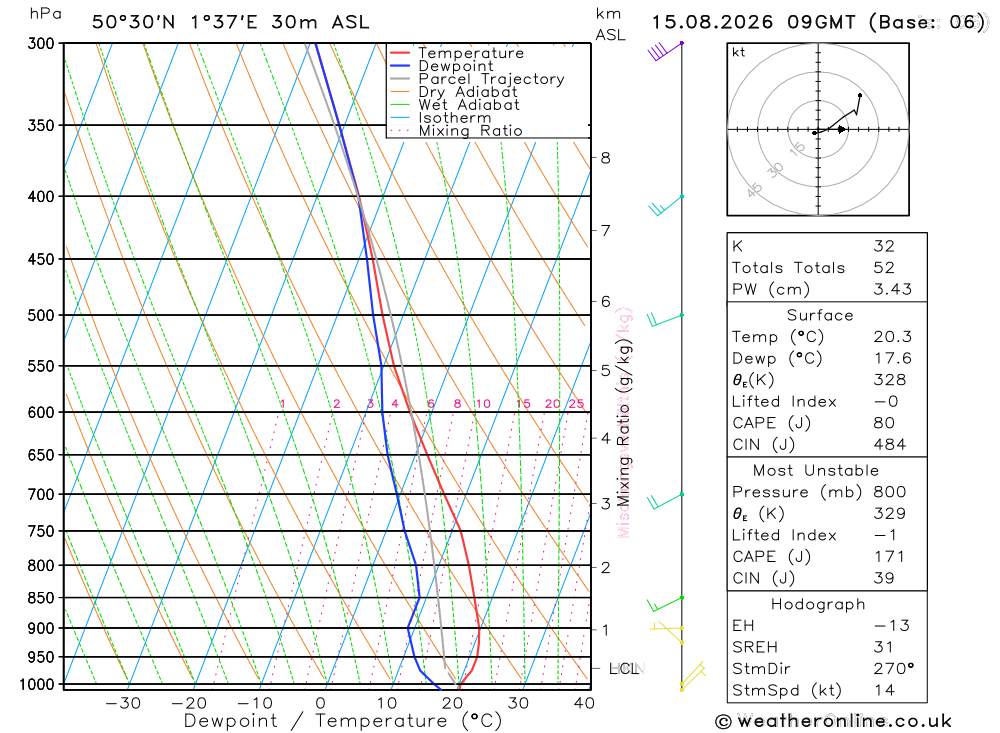1000x733 pixels.
Task: Click the green wind barb at 500 hPa
Action: 665,319
